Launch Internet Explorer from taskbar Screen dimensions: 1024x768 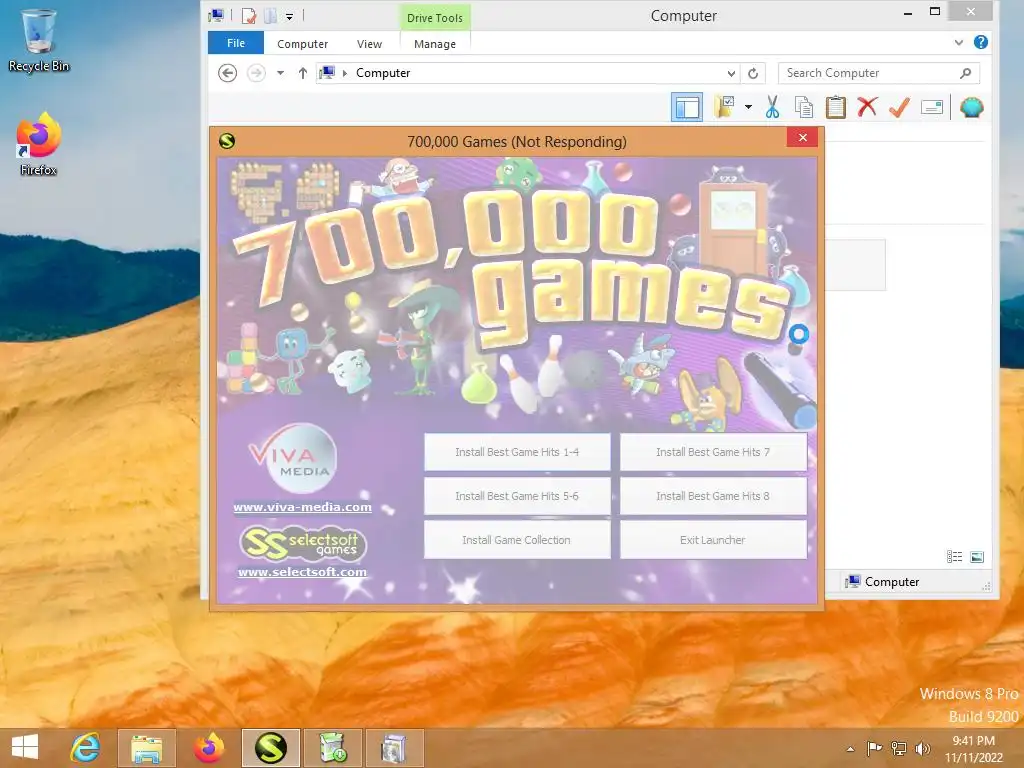tap(86, 748)
